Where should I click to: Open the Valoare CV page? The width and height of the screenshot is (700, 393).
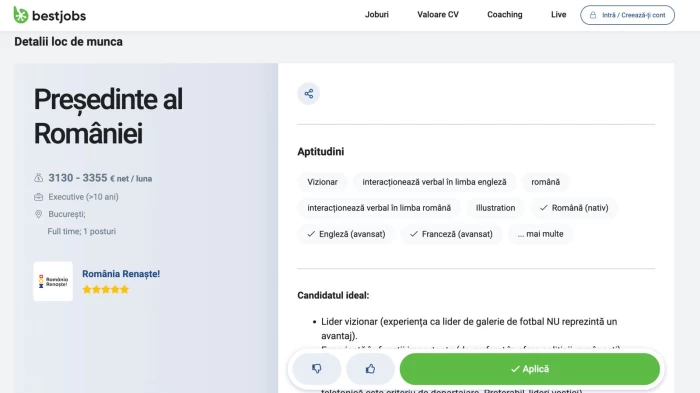pyautogui.click(x=438, y=15)
